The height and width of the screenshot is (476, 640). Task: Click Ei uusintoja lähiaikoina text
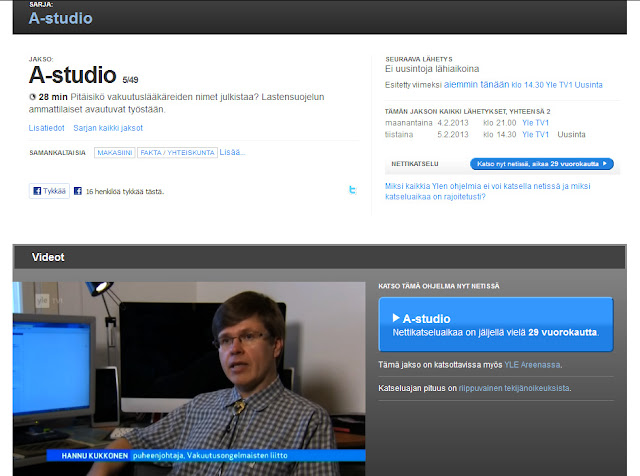pyautogui.click(x=432, y=69)
